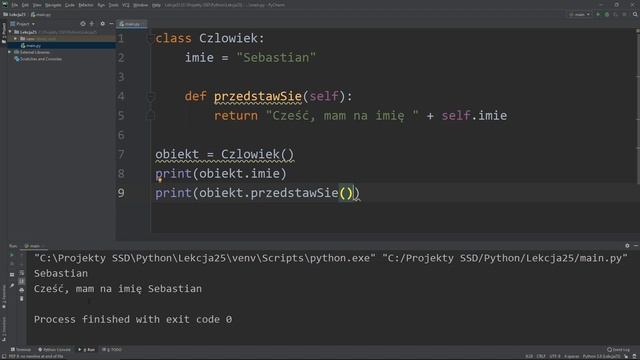This screenshot has height=360, width=640.
Task: Click the green Run button in toolbar
Action: [x=598, y=15]
